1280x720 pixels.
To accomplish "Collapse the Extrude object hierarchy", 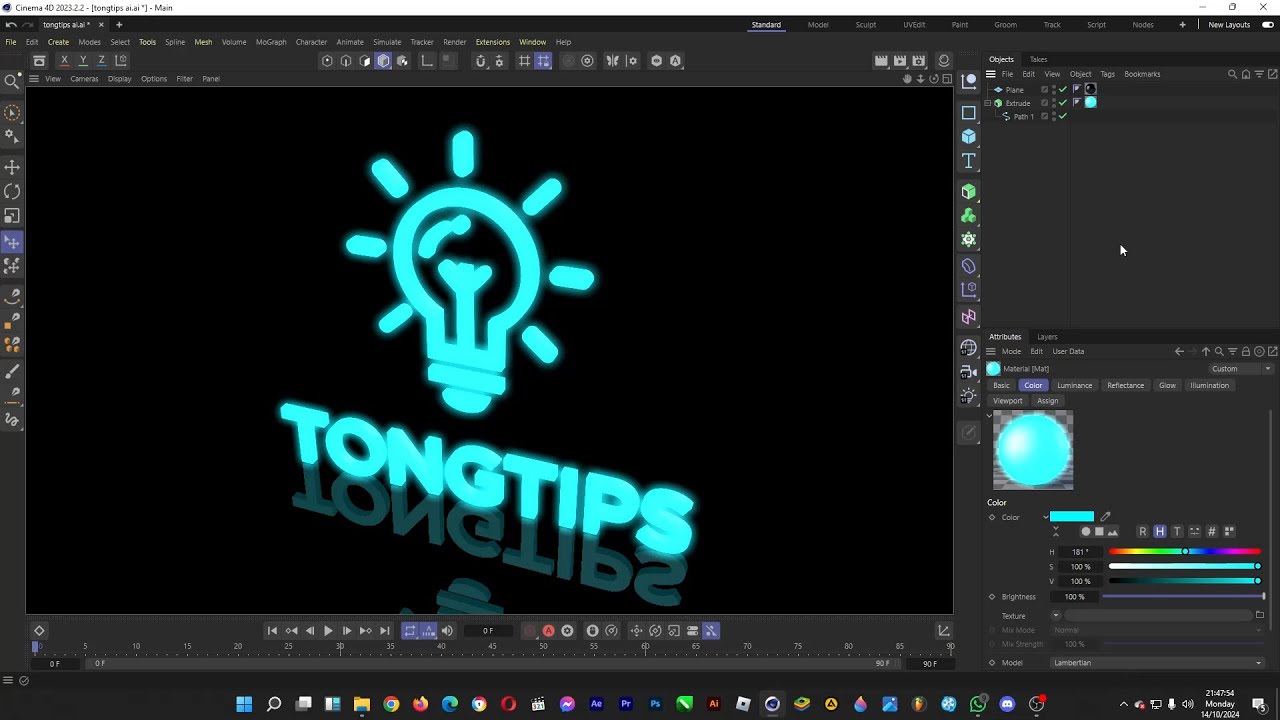I will [x=988, y=102].
